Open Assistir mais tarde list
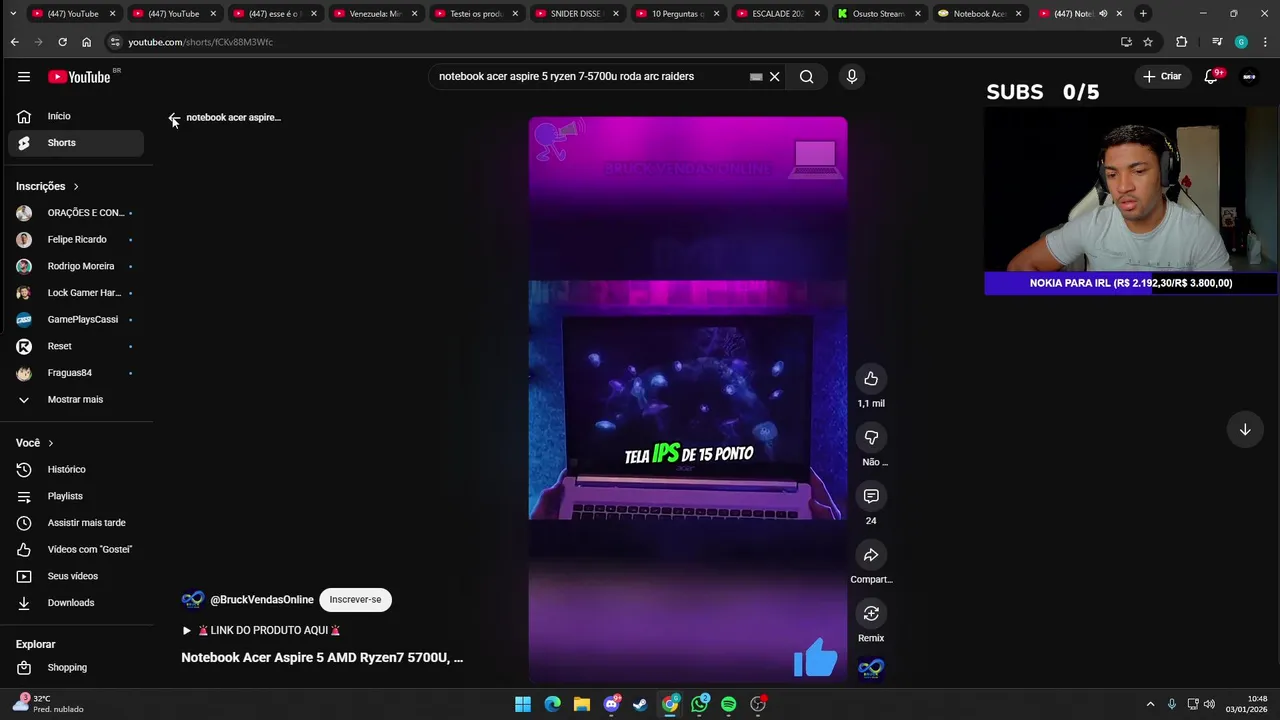 tap(75, 523)
